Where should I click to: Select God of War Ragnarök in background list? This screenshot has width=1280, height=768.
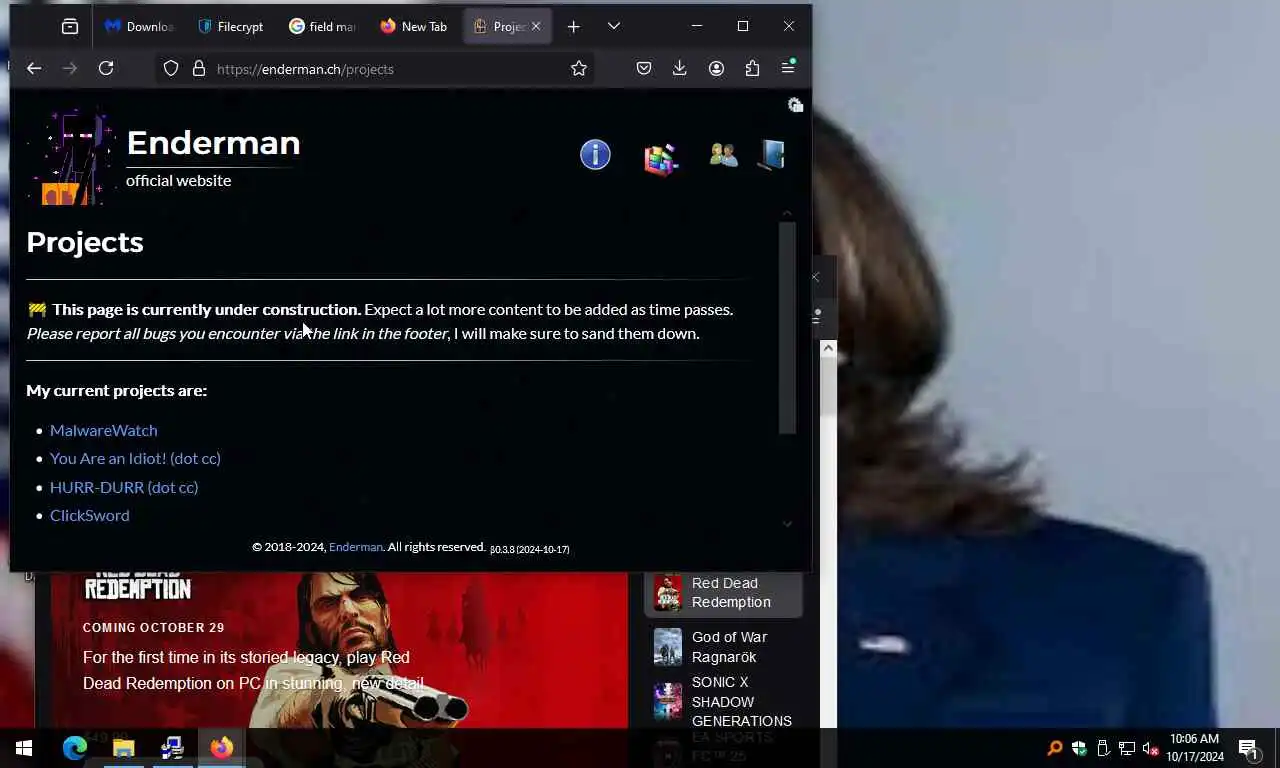point(723,647)
